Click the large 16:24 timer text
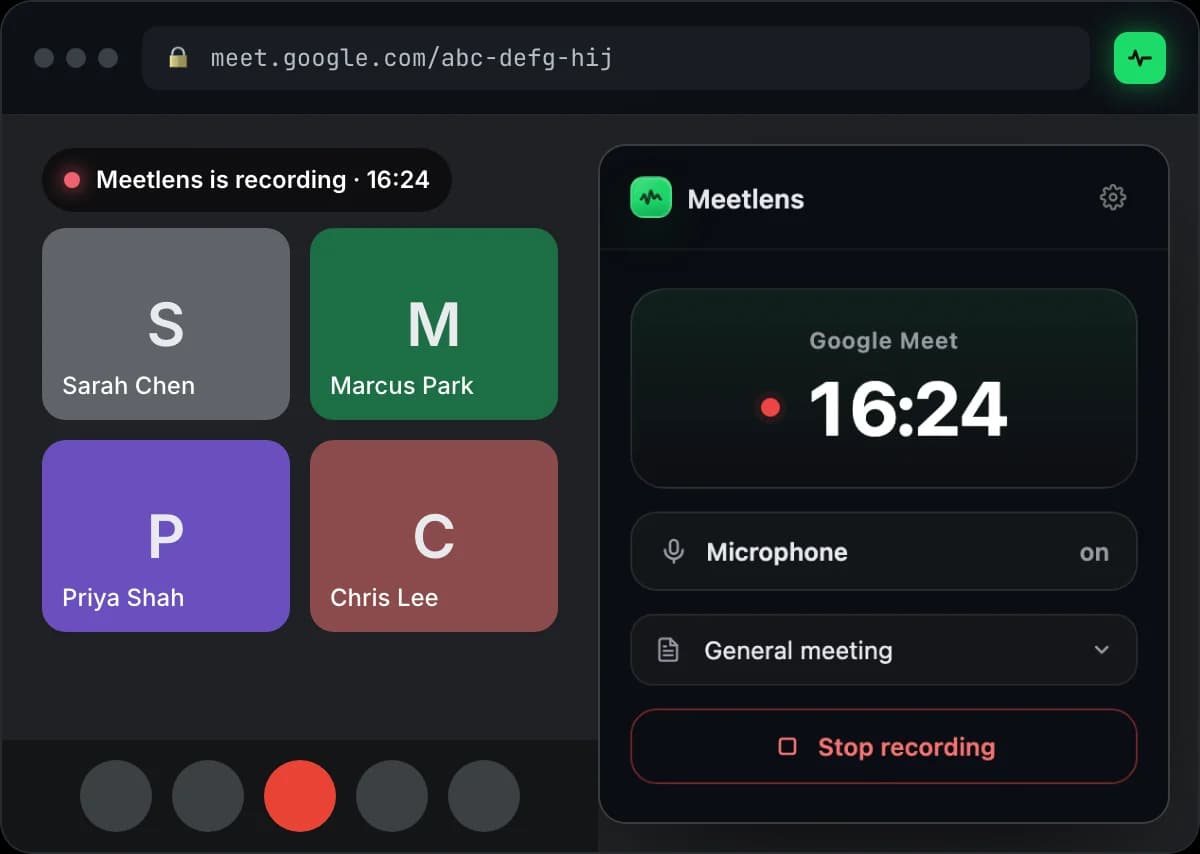Viewport: 1200px width, 854px height. (908, 409)
